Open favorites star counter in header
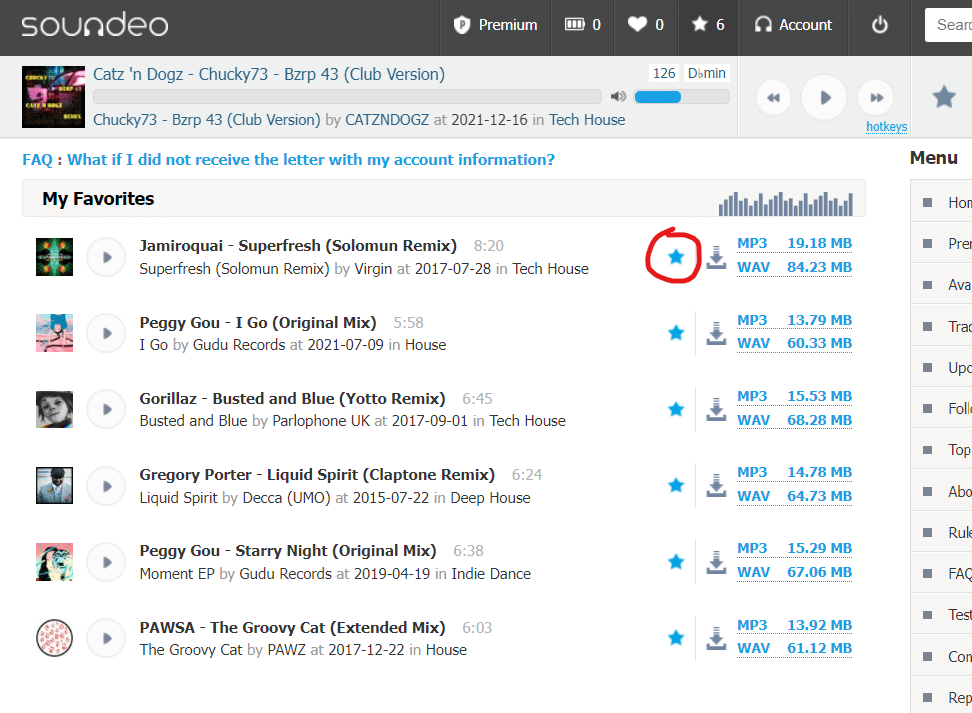This screenshot has width=972, height=713. coord(708,25)
